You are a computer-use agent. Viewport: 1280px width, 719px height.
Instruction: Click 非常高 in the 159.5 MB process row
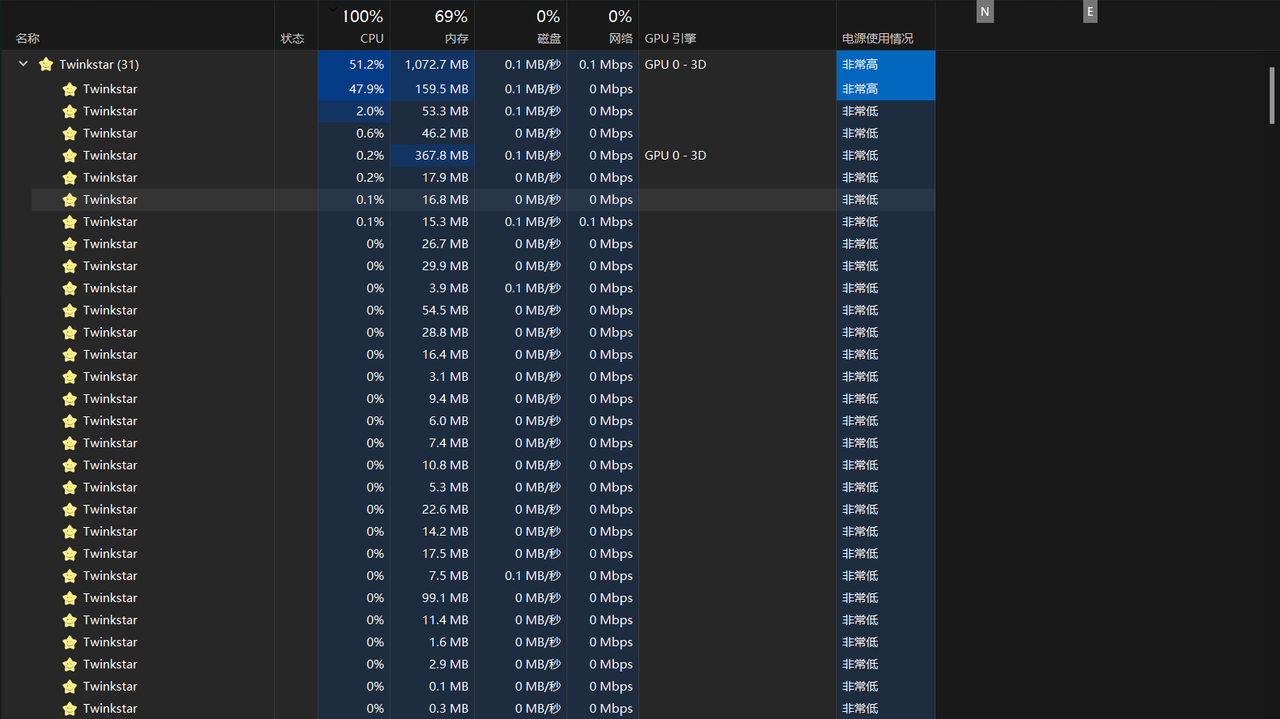coord(860,89)
